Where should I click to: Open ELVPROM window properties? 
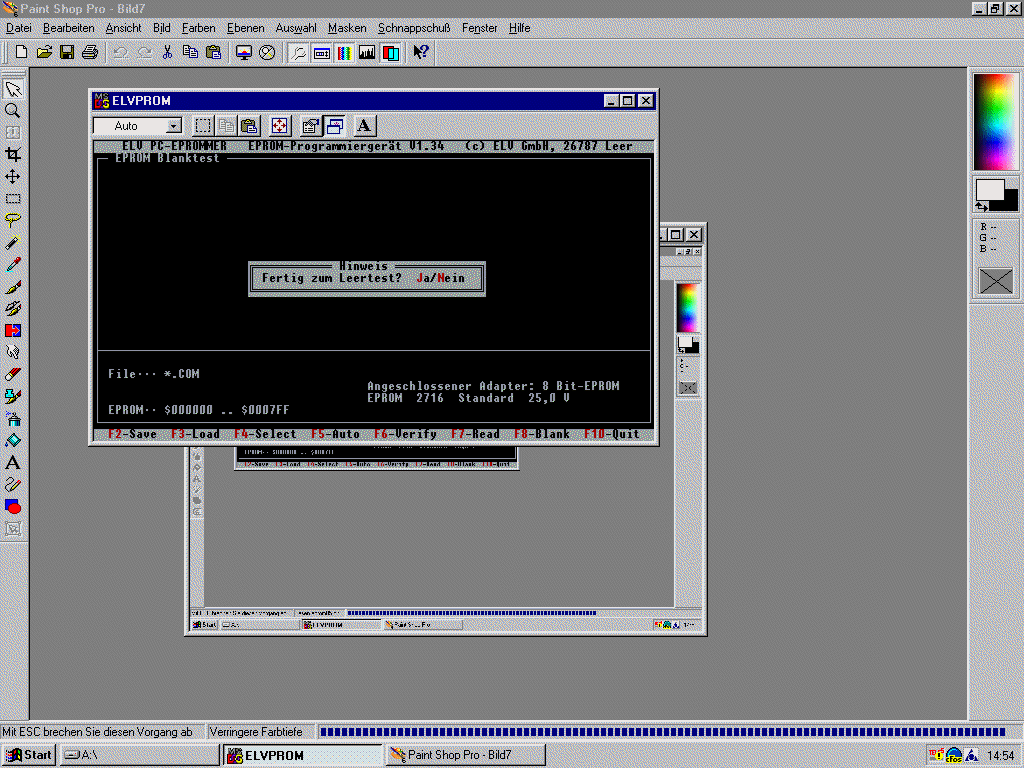point(311,125)
